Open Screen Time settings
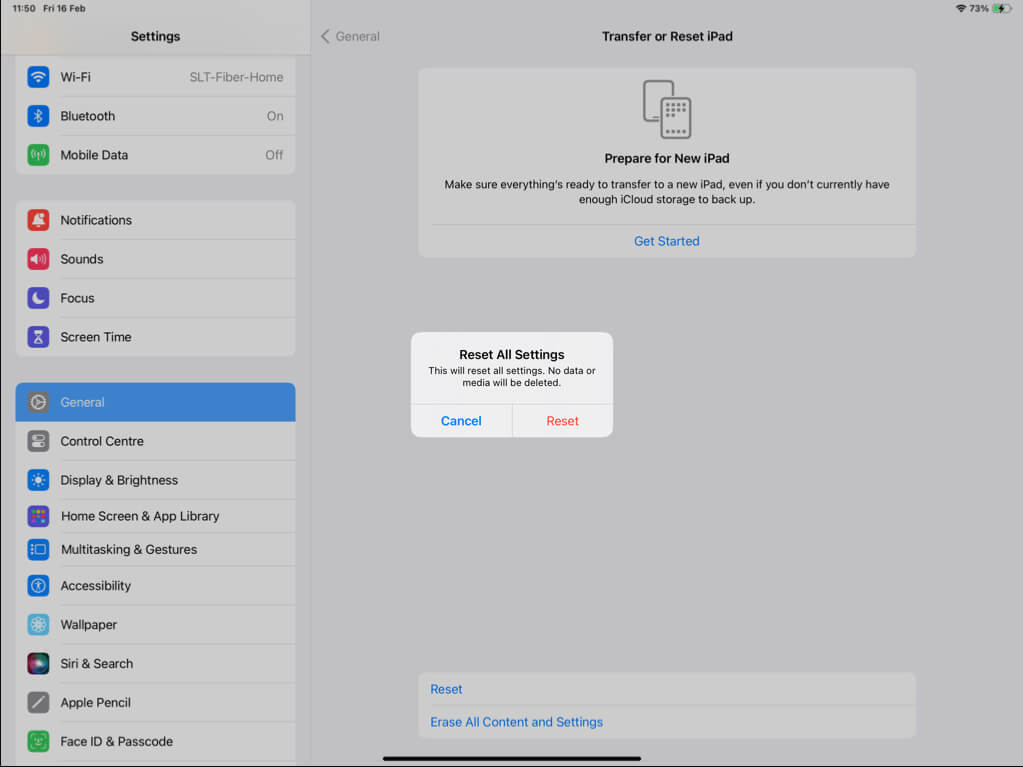The width and height of the screenshot is (1023, 767). point(155,337)
